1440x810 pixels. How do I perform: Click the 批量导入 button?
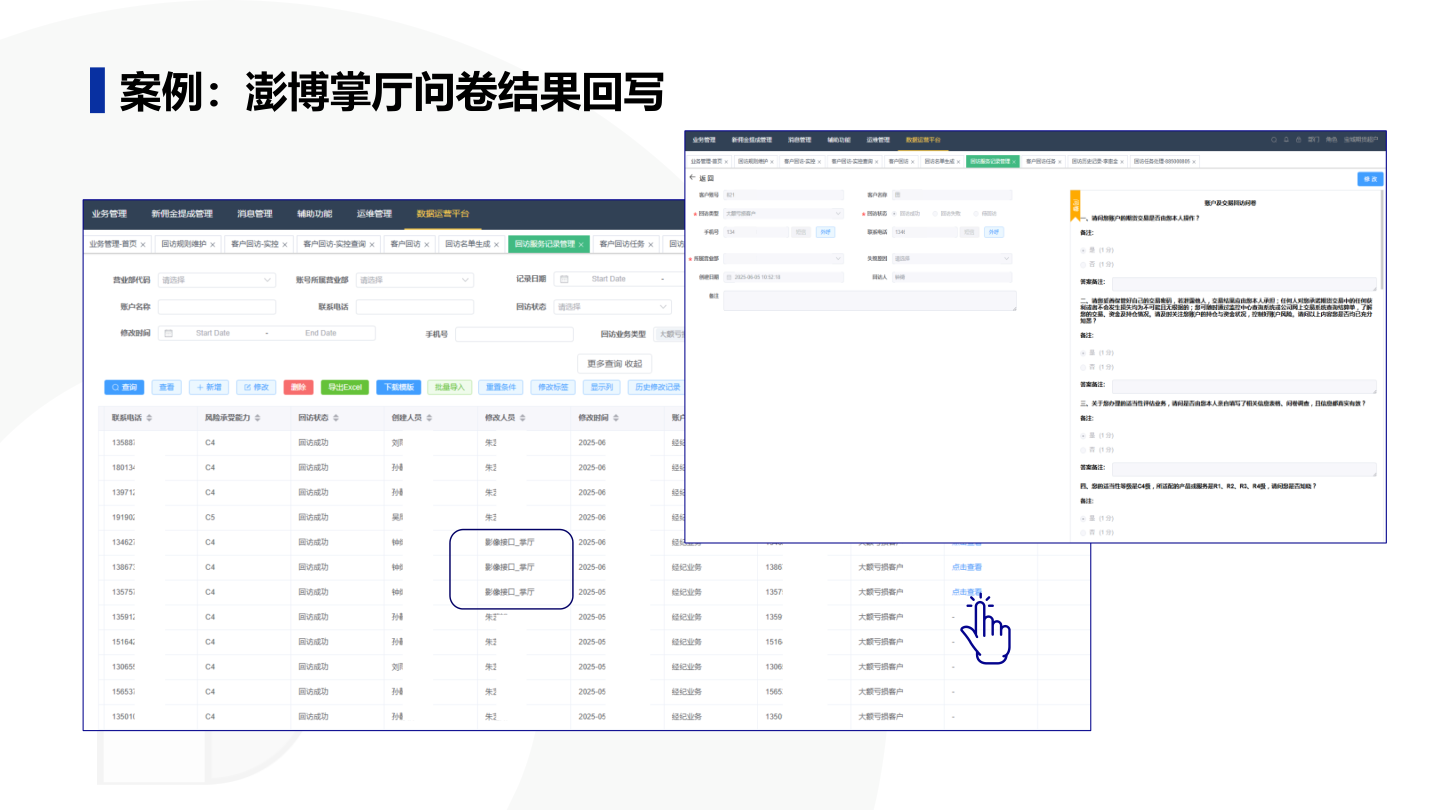[x=450, y=387]
